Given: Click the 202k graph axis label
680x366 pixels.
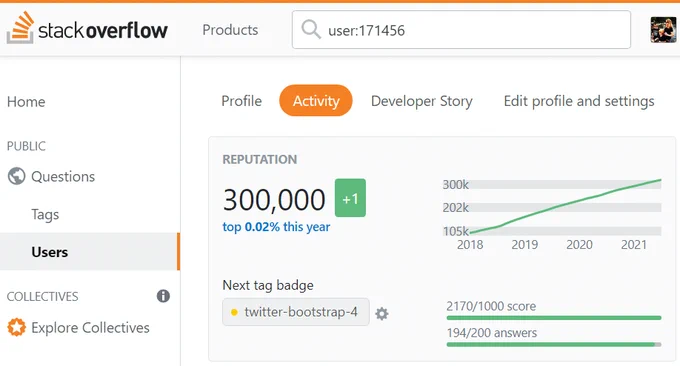Looking at the screenshot, I should pos(455,208).
